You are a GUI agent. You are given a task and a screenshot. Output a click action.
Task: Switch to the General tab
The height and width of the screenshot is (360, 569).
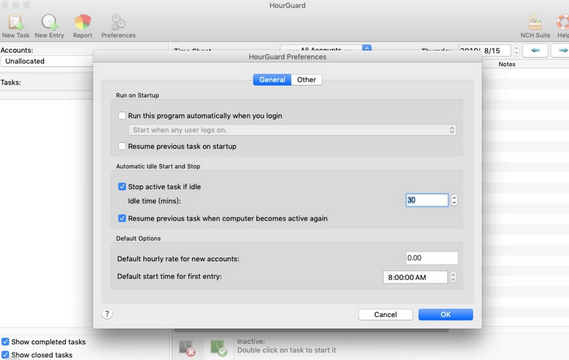(272, 80)
